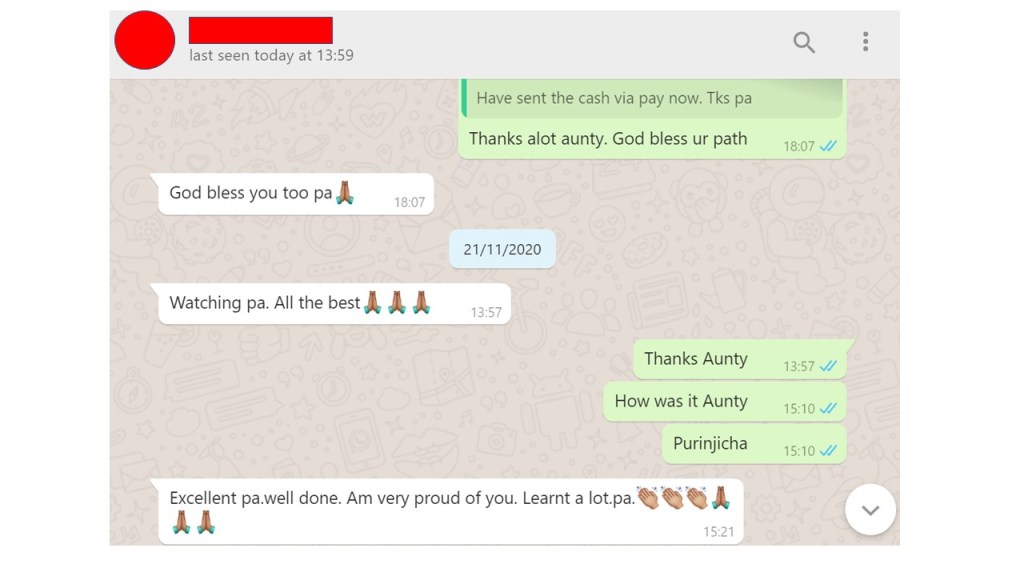Viewport: 1024px width, 576px height.
Task: Jump to latest with the down chevron button
Action: point(870,510)
